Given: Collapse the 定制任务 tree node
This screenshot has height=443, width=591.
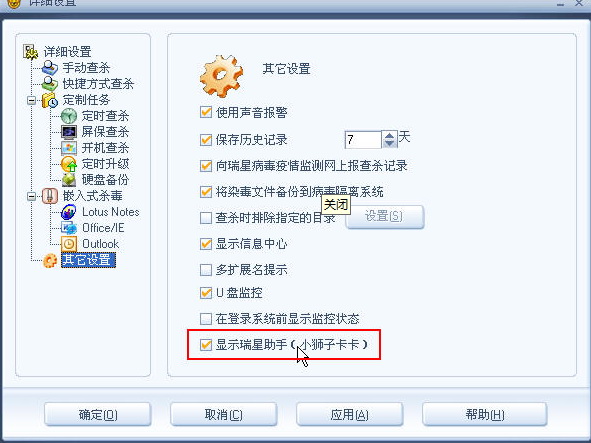Looking at the screenshot, I should (32, 100).
